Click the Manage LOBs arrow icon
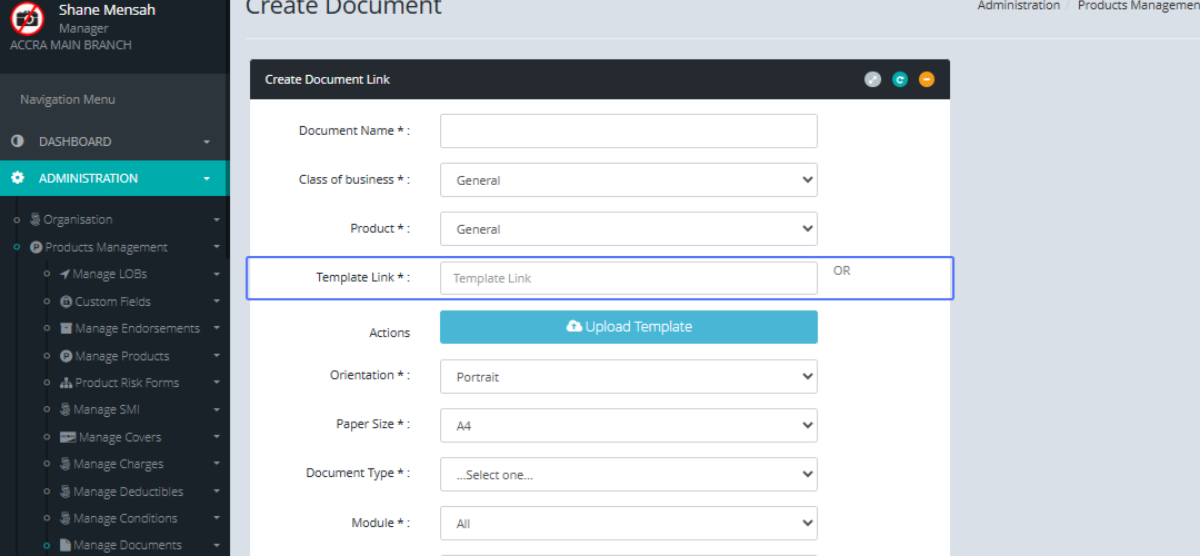The width and height of the screenshot is (1200, 556). point(65,274)
